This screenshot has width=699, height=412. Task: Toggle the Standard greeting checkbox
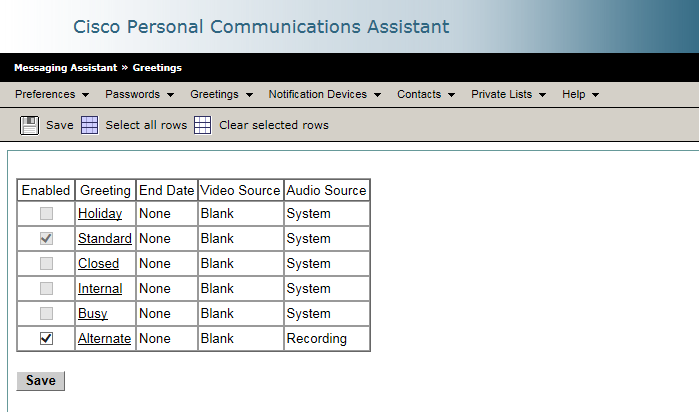point(46,239)
